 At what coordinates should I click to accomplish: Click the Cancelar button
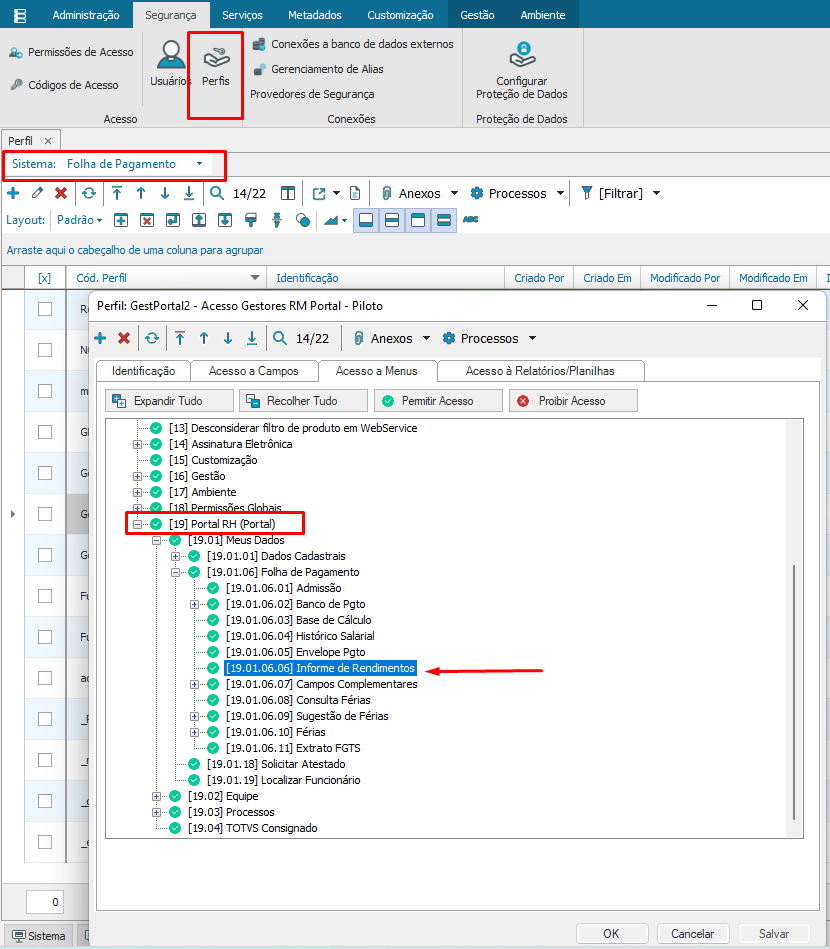(x=693, y=933)
